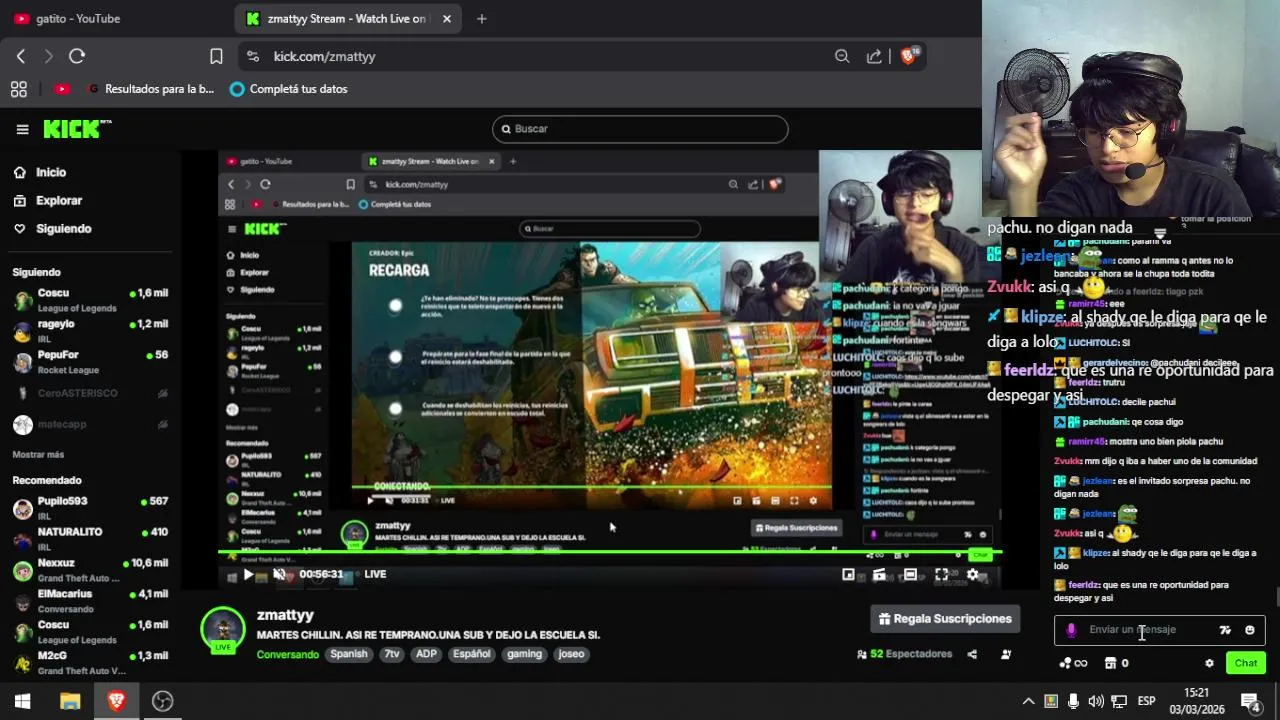
Task: Enter fullscreen in the player
Action: point(941,574)
